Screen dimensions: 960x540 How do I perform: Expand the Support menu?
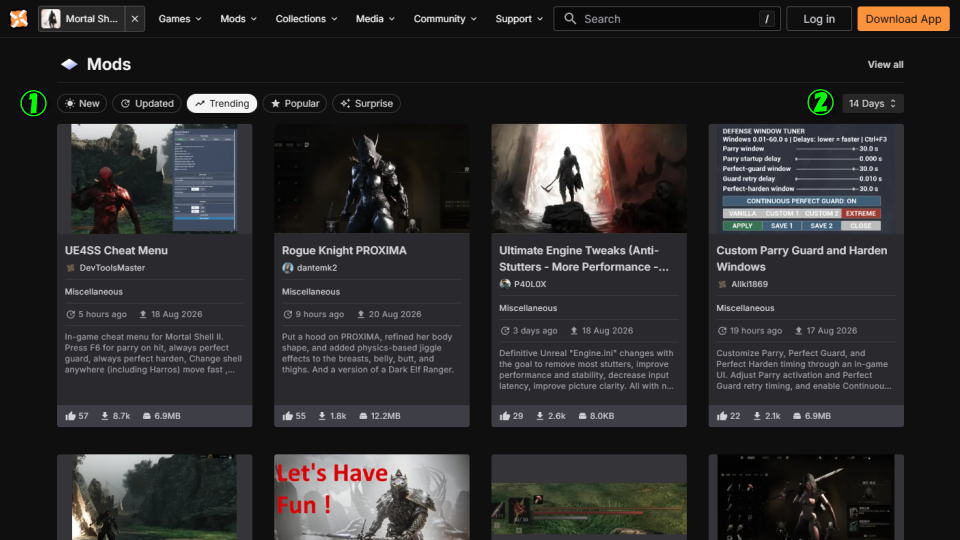click(x=519, y=19)
